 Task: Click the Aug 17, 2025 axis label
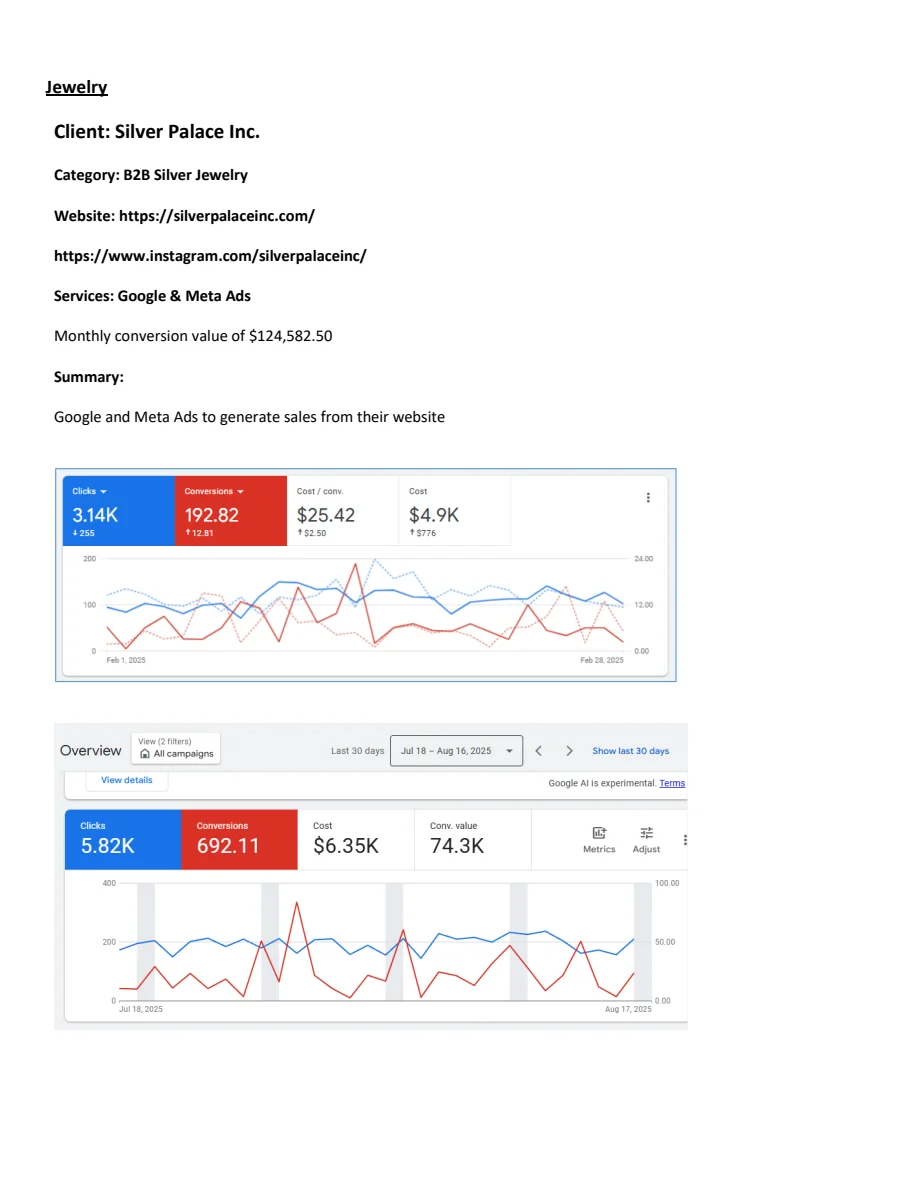628,1009
